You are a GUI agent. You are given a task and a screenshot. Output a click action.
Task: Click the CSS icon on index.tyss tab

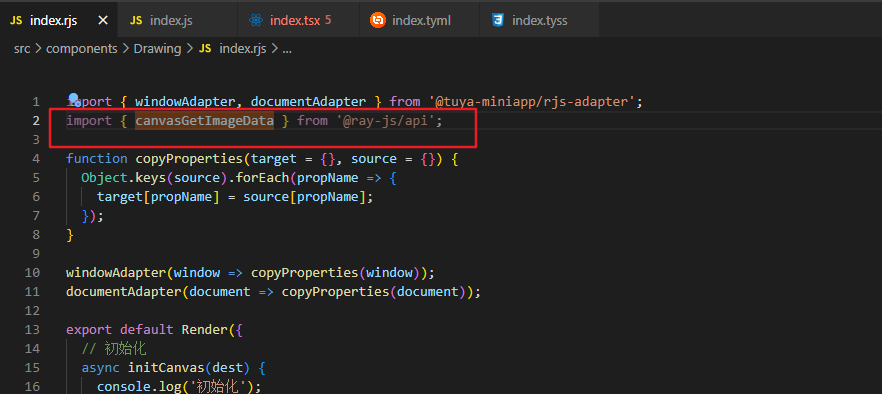coord(497,21)
